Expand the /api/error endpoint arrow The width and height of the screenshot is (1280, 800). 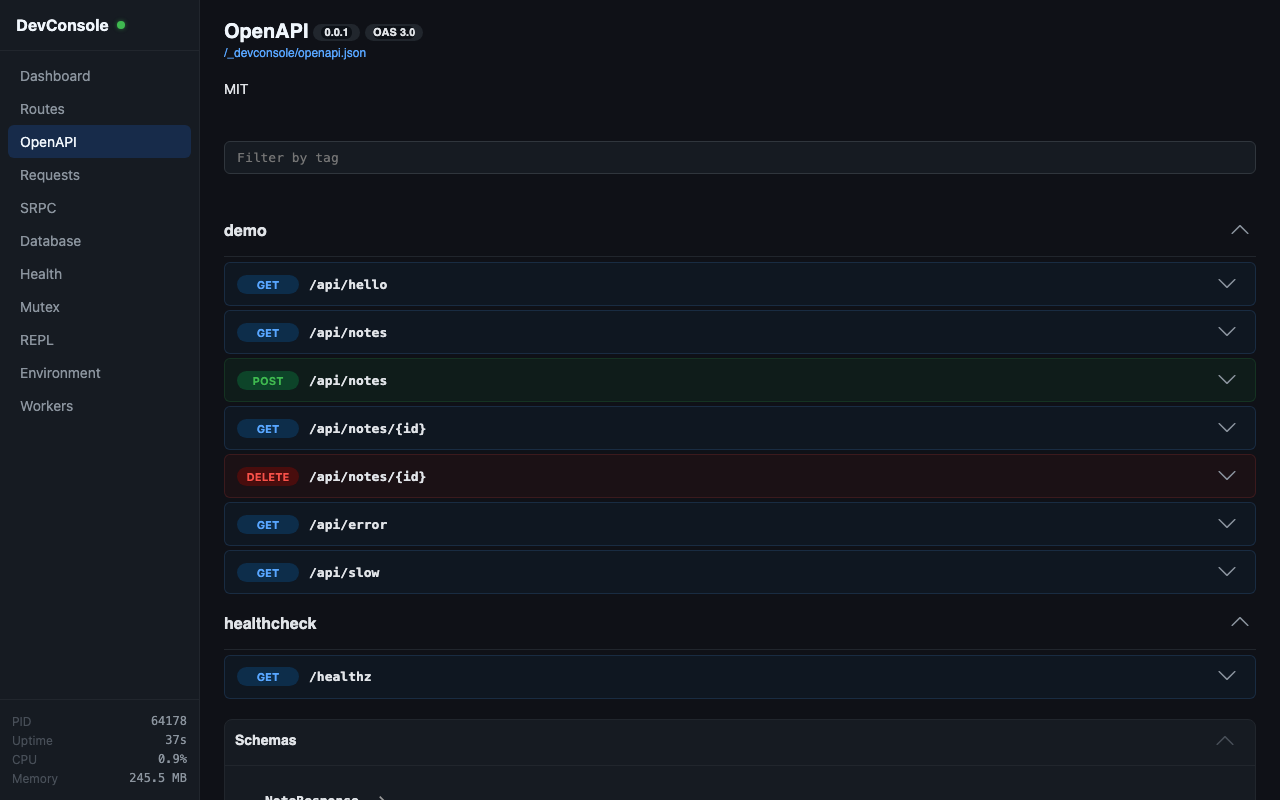click(1227, 524)
